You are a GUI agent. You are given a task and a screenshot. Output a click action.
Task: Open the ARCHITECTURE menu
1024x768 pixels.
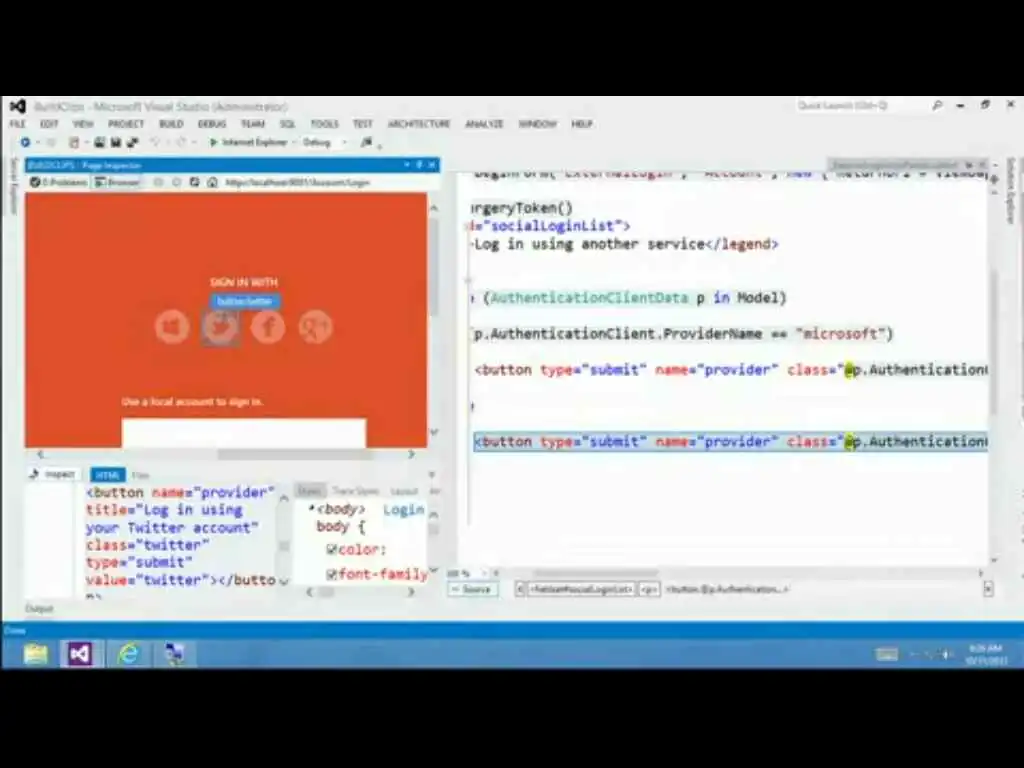(x=419, y=124)
